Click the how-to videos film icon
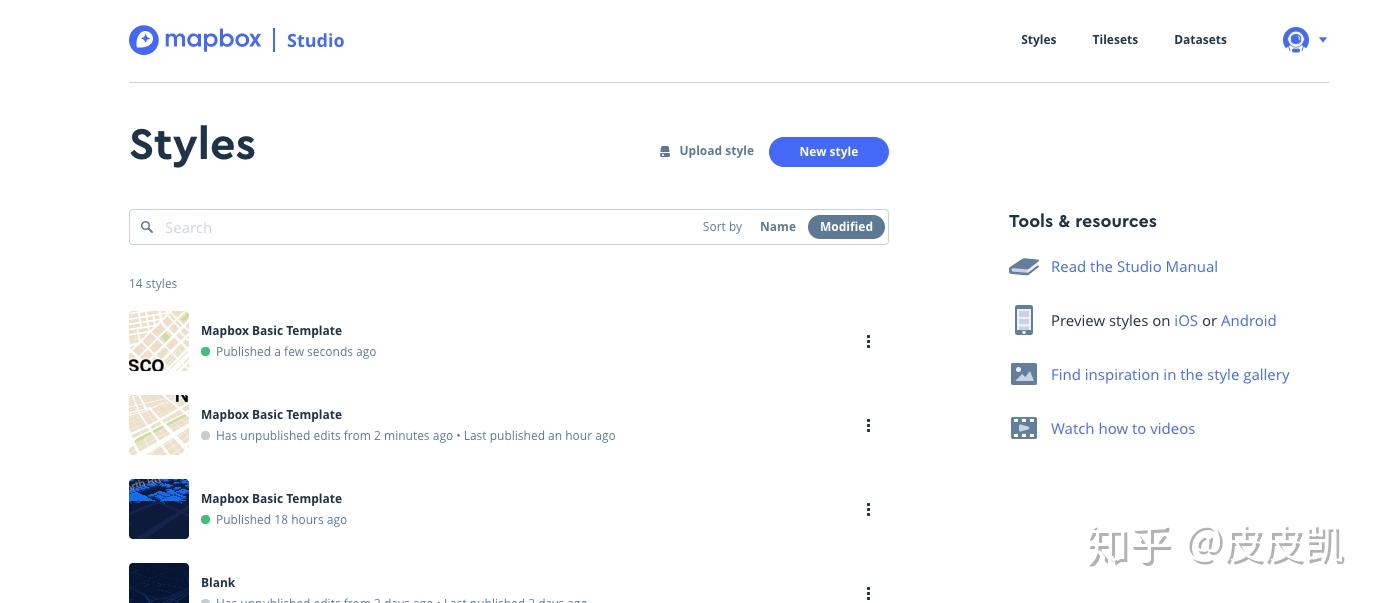 click(1023, 429)
